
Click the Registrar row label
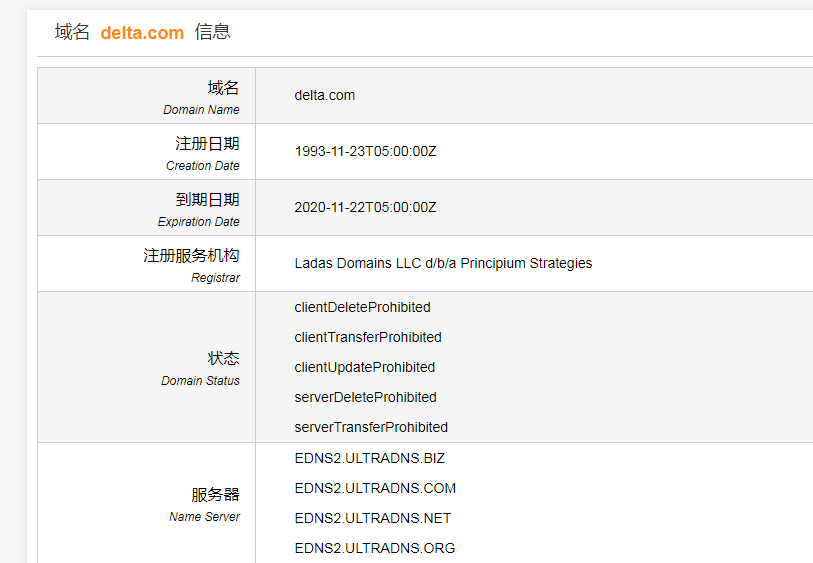click(x=193, y=264)
